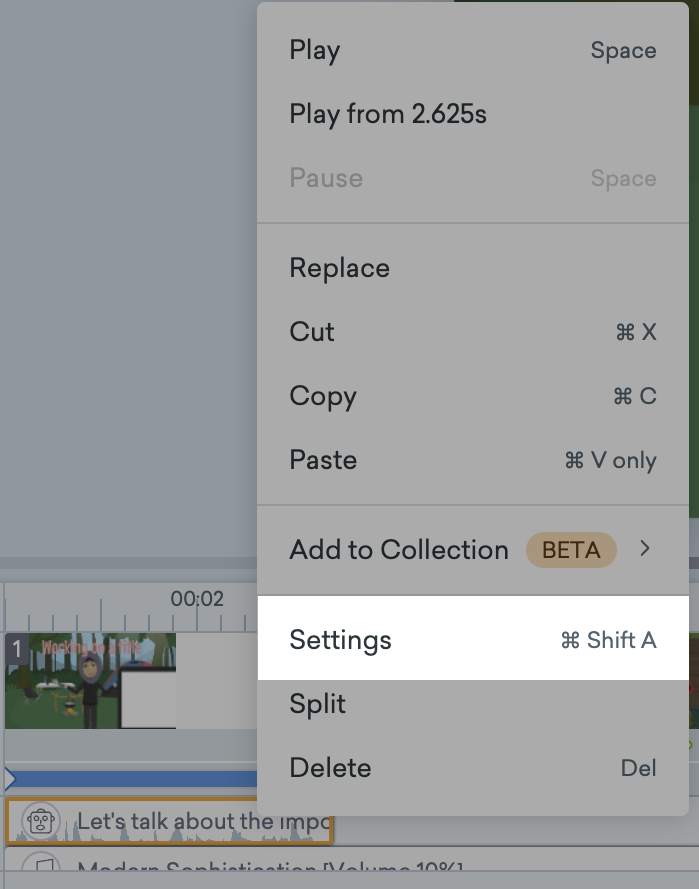The width and height of the screenshot is (699, 889).
Task: Click the blue scene duration bar
Action: 130,779
